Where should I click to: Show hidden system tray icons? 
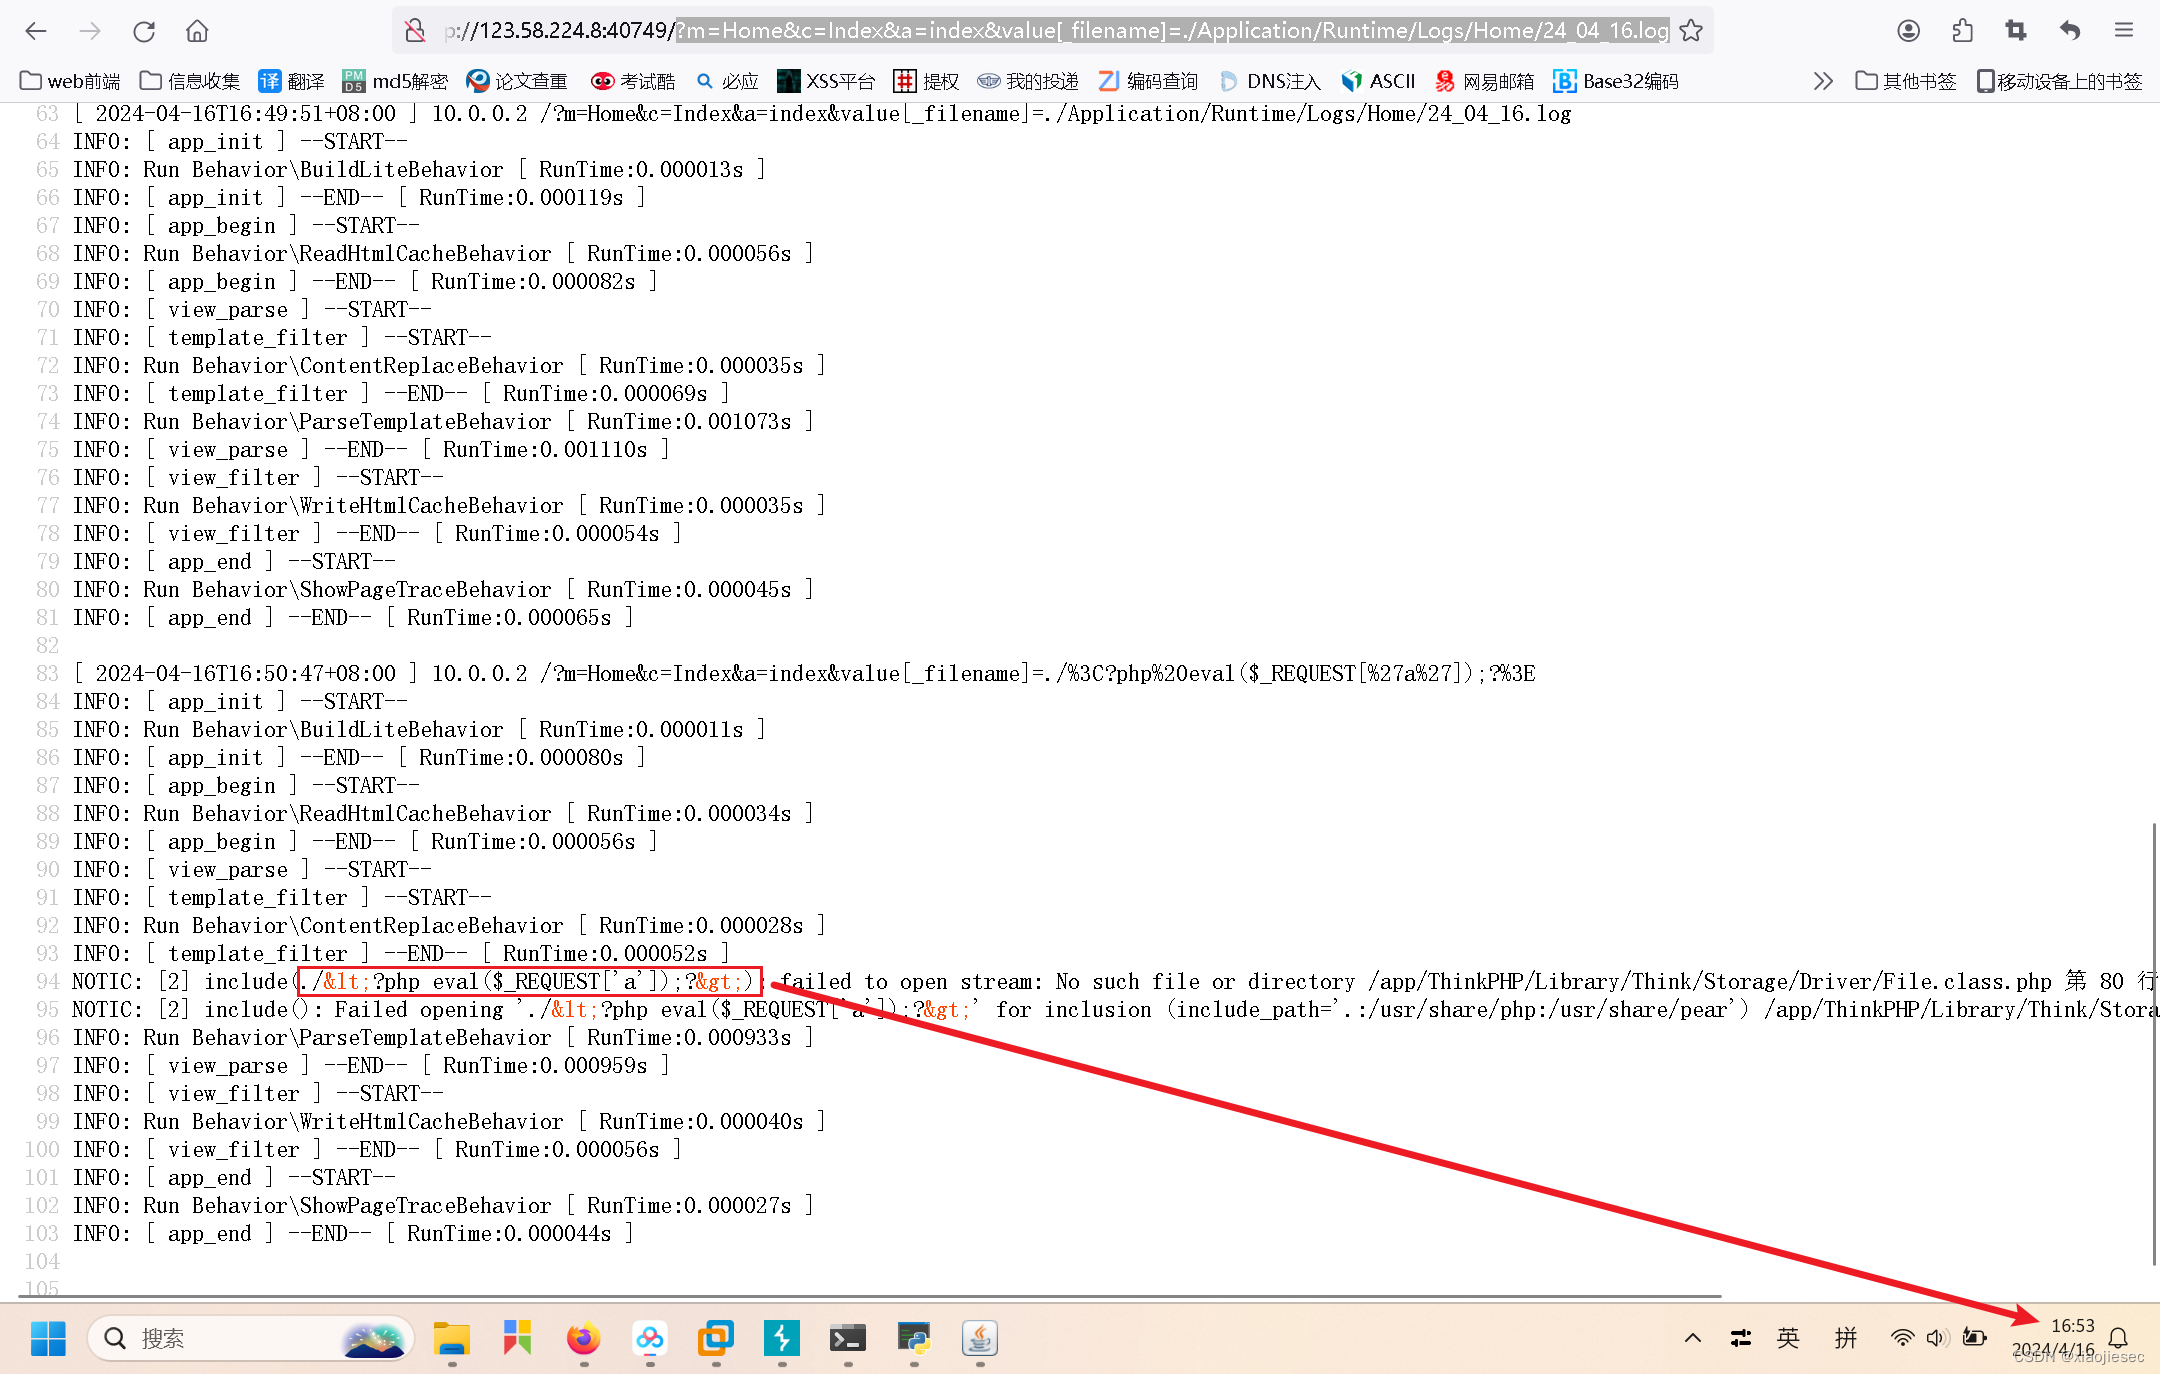point(1692,1338)
